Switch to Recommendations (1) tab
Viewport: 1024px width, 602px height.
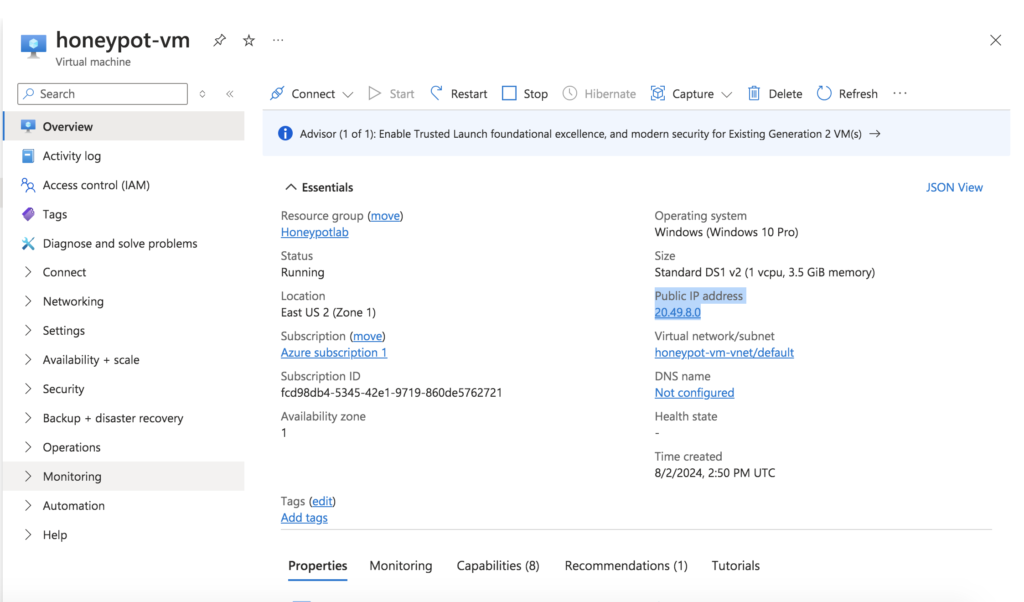pos(626,566)
